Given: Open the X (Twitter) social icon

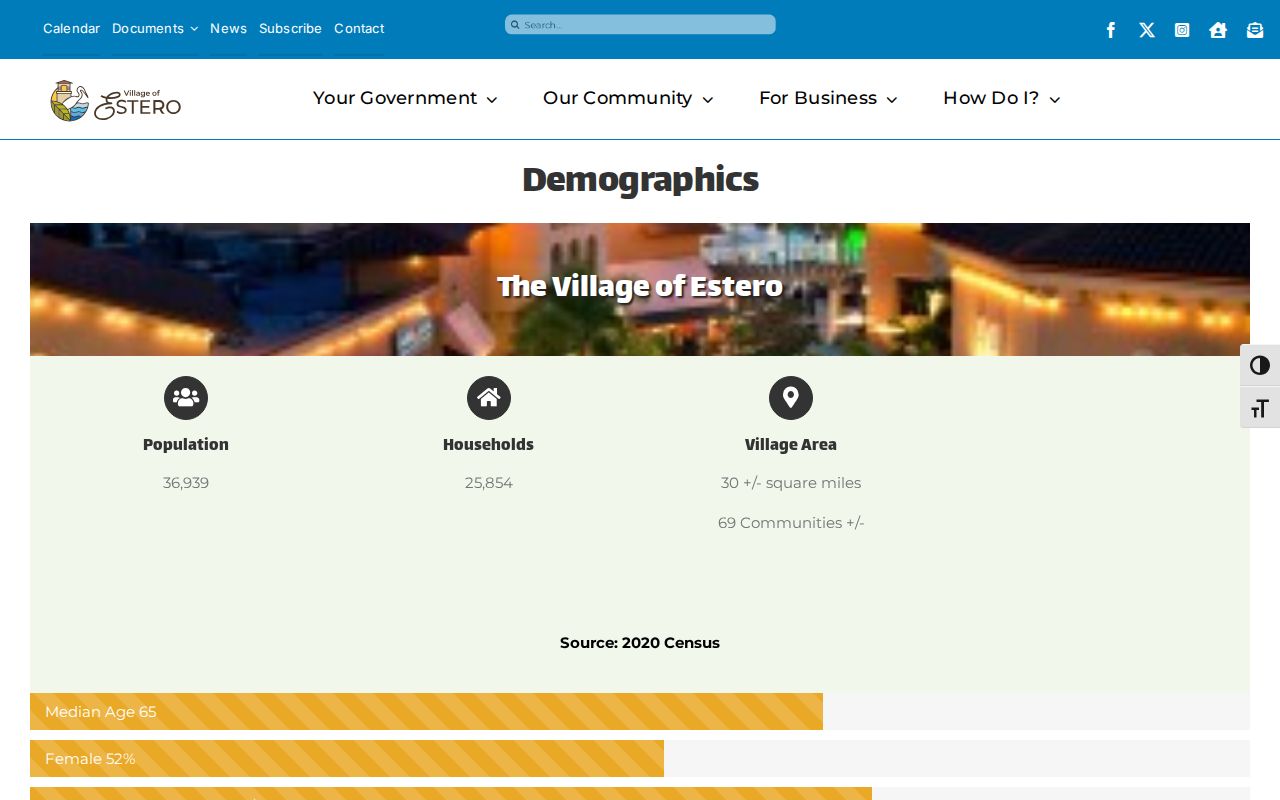Looking at the screenshot, I should (x=1147, y=30).
